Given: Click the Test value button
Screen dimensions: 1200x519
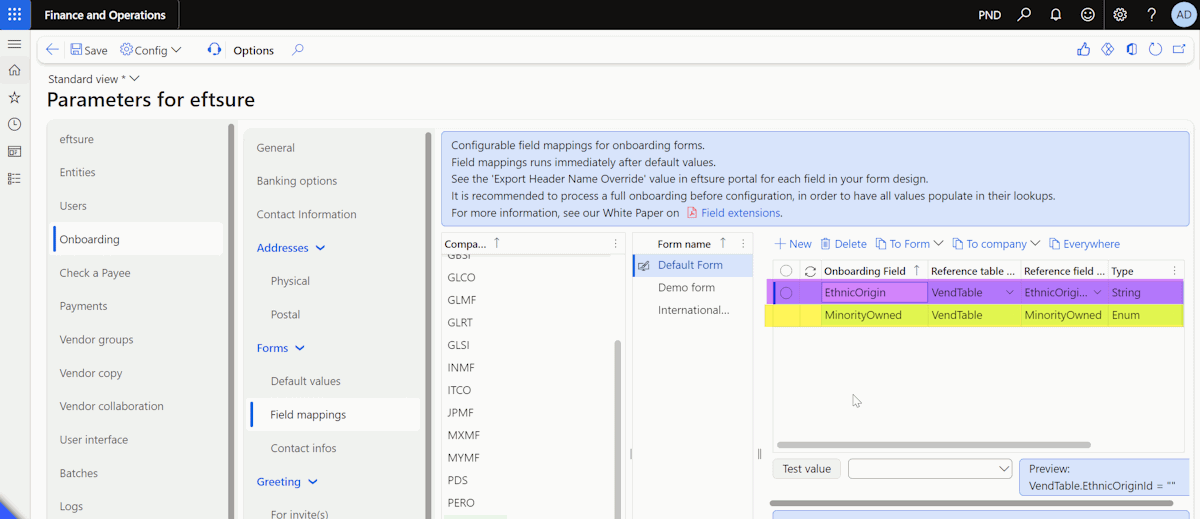Looking at the screenshot, I should (806, 469).
